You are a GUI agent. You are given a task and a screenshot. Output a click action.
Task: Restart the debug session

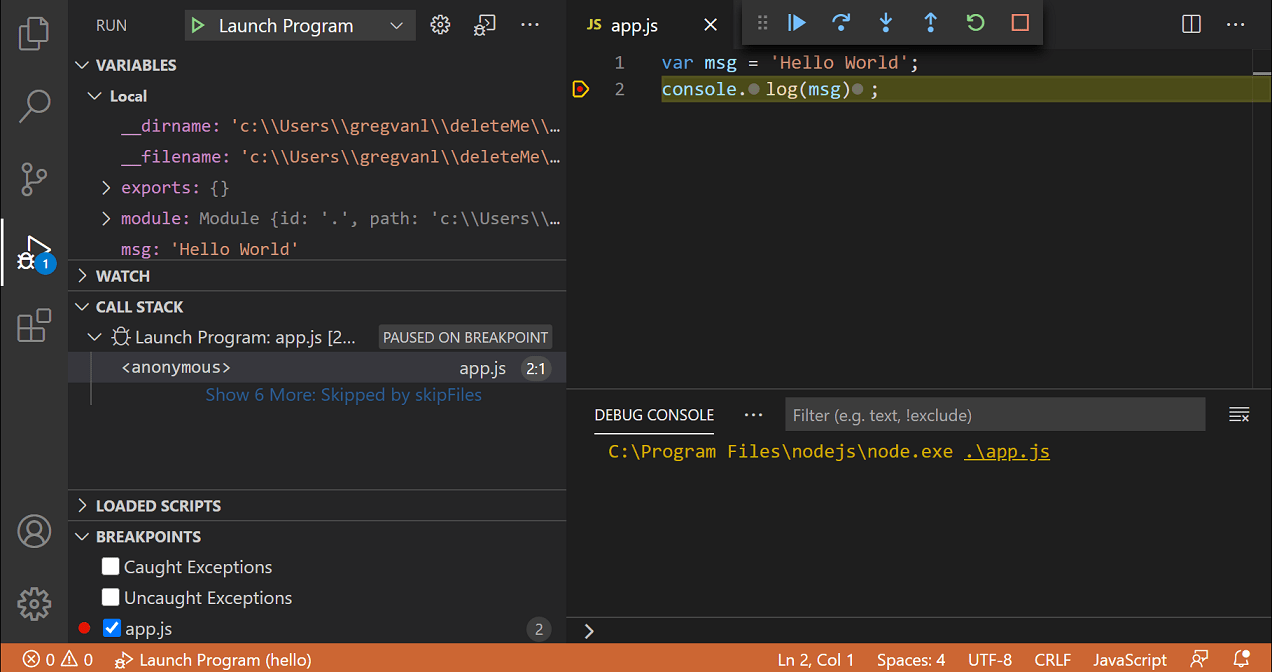coord(975,24)
